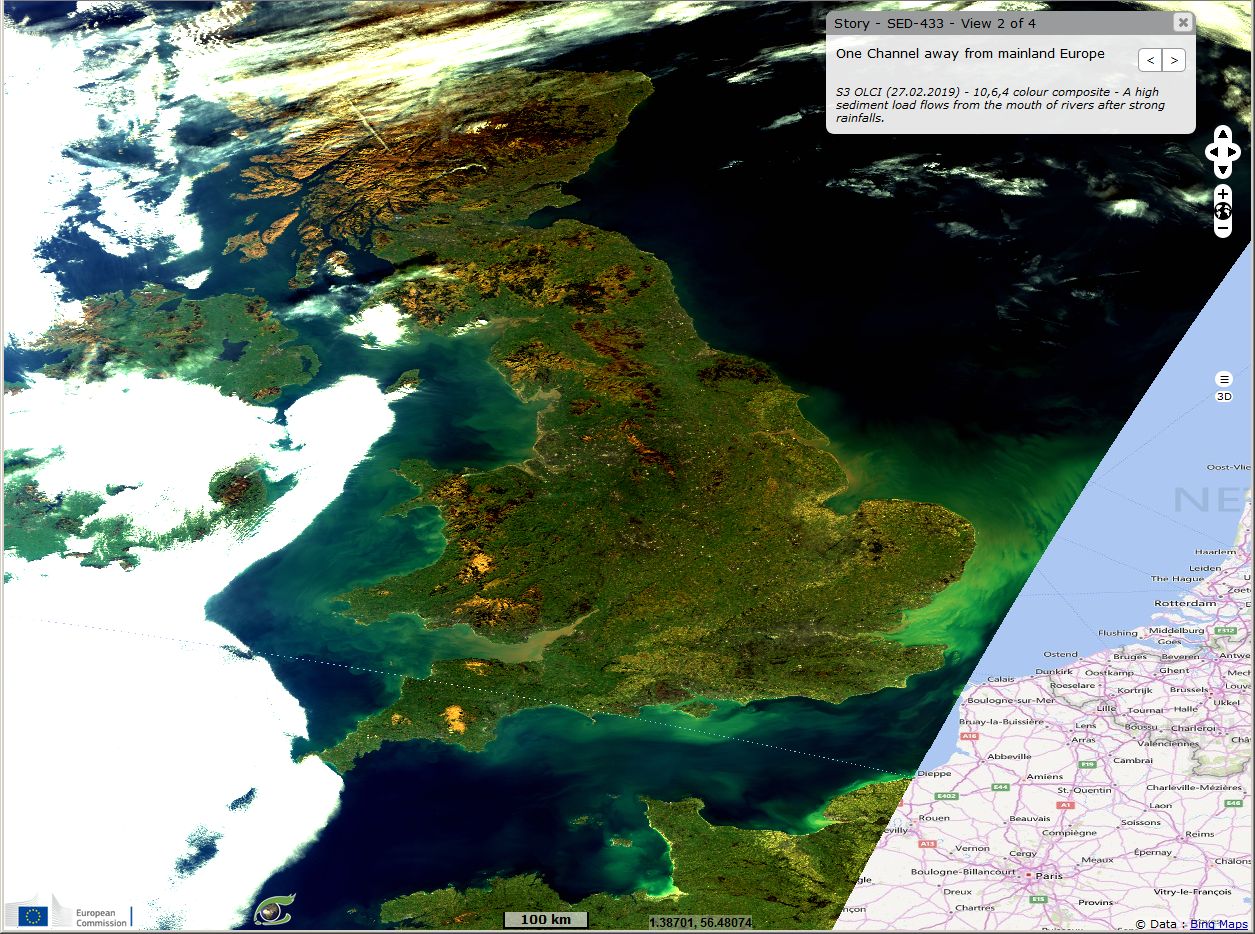Click the 100 km scale bar
The image size is (1255, 934).
pyautogui.click(x=545, y=920)
